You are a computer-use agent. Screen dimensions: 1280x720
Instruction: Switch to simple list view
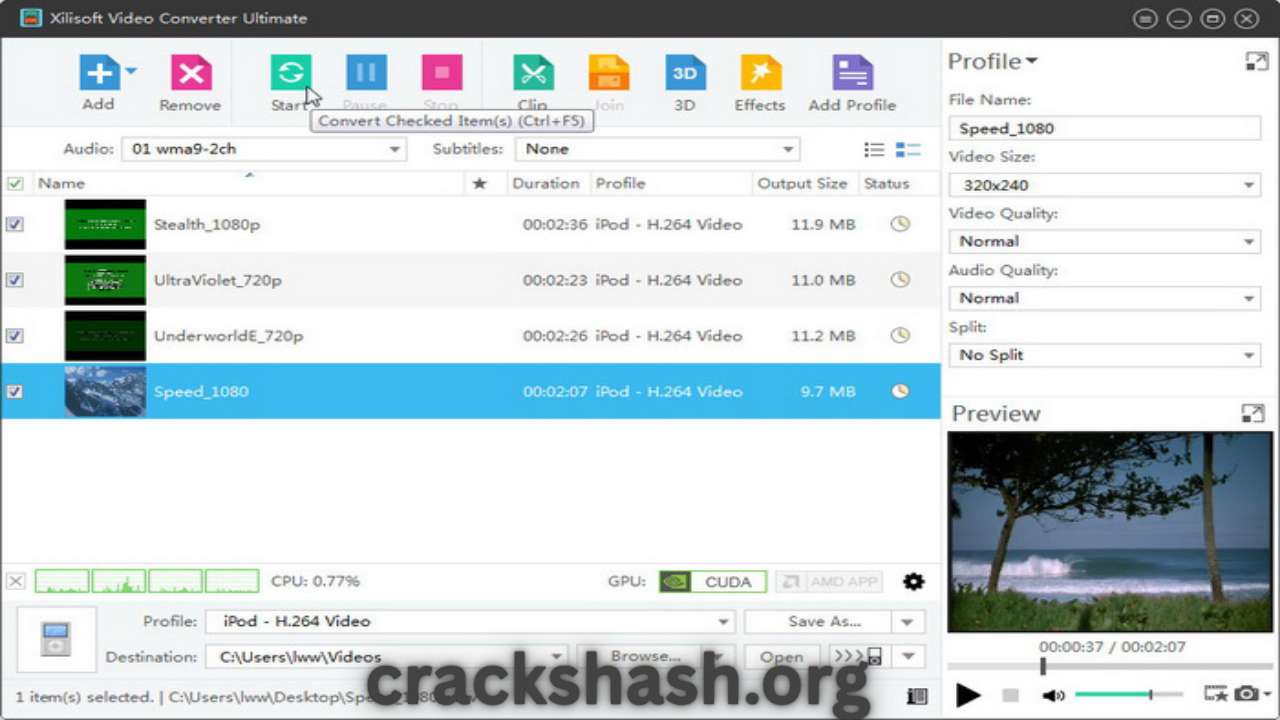[874, 150]
